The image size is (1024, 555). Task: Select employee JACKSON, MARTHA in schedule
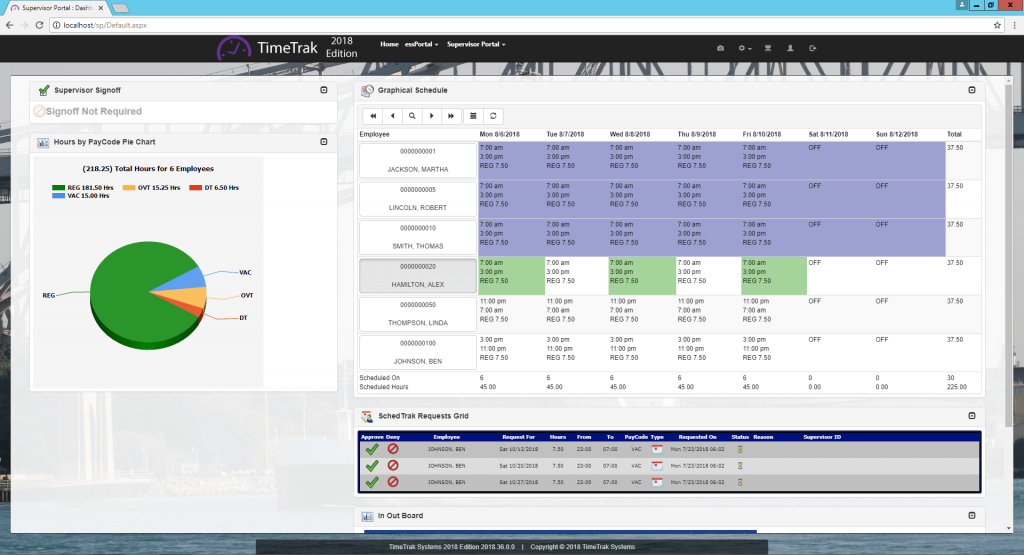(418, 161)
